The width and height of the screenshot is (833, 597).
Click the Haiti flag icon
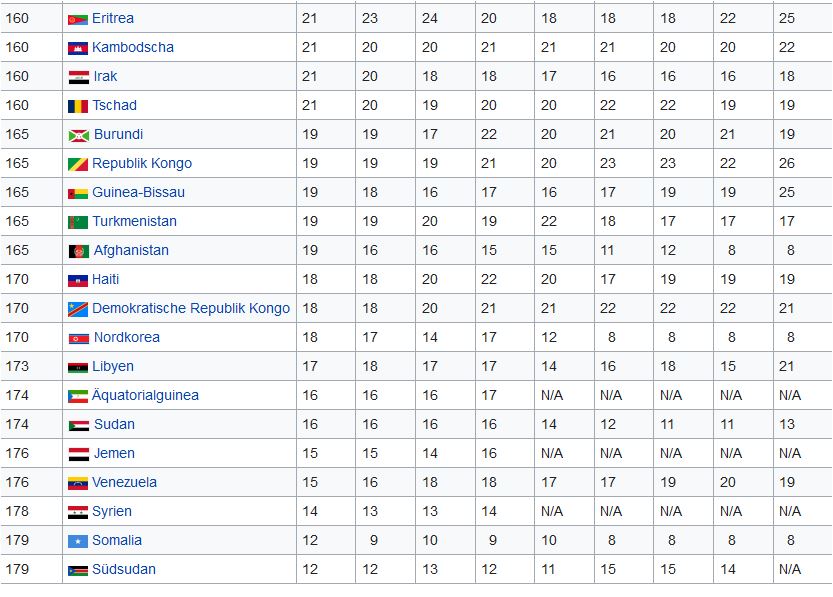[x=78, y=280]
